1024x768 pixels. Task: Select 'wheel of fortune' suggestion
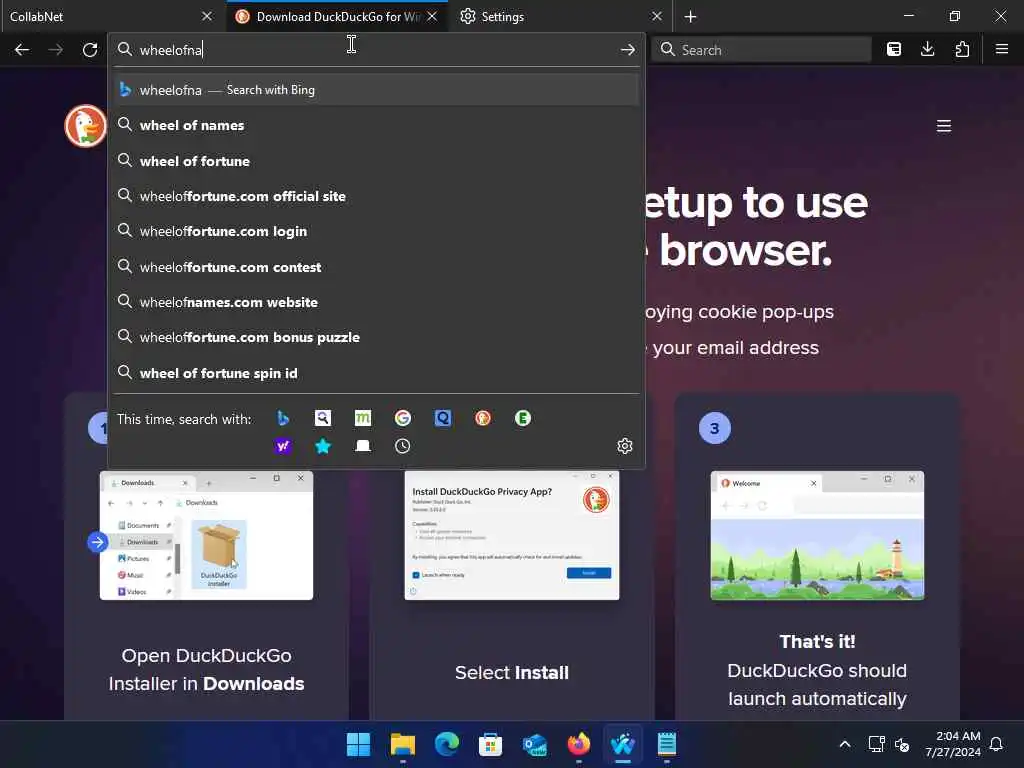[377, 161]
